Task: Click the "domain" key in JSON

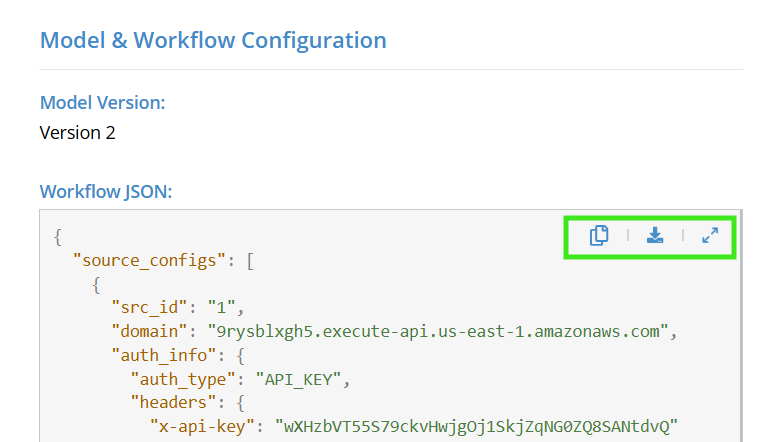Action: (x=149, y=329)
